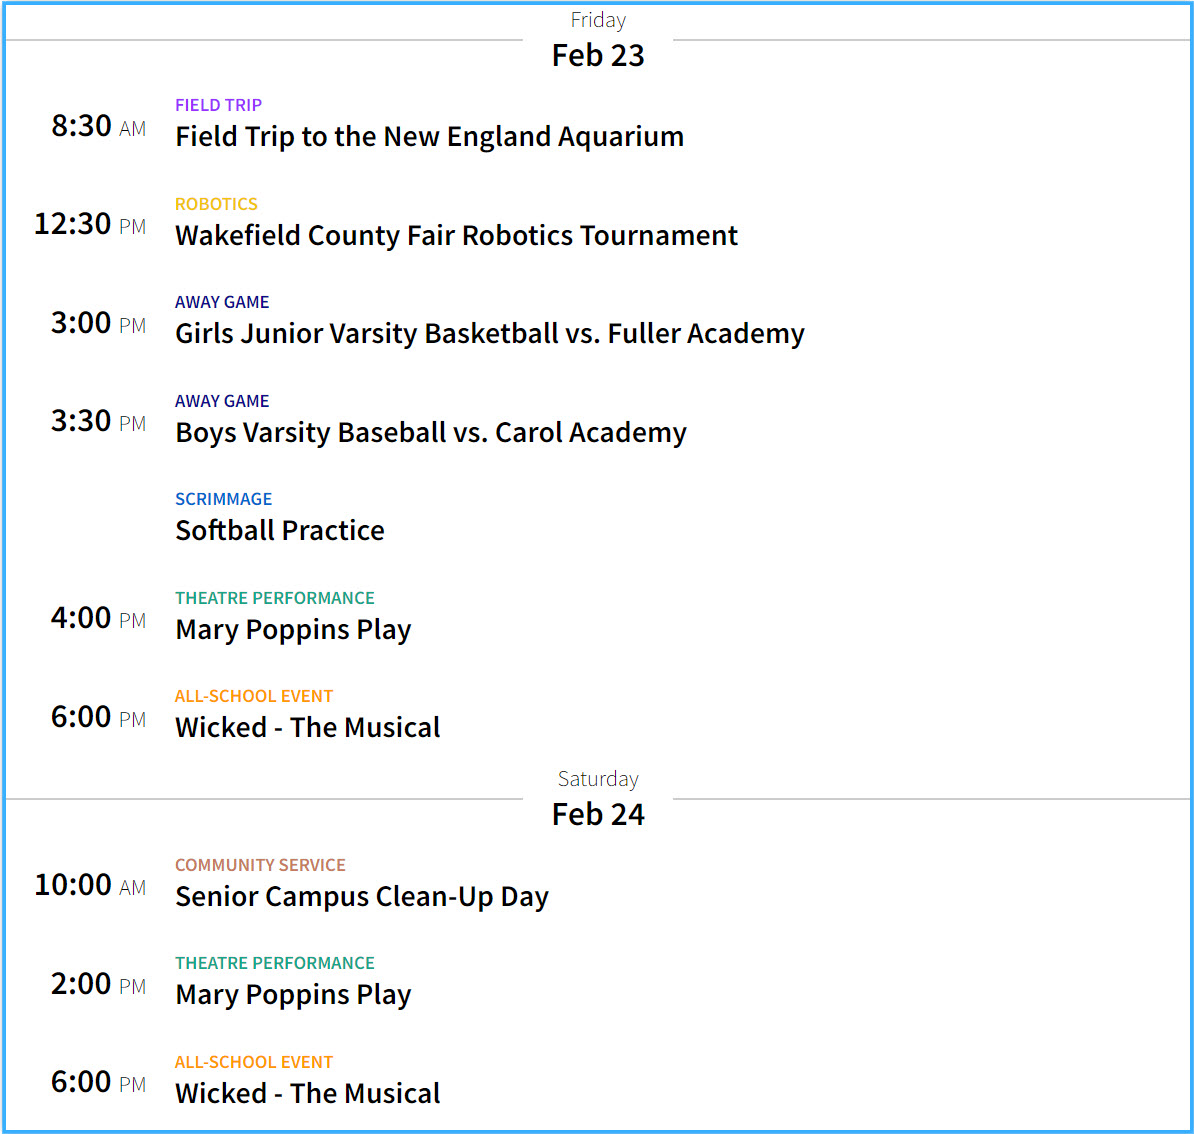Open Saturday's Mary Poppins Play event
The image size is (1194, 1134).
(293, 995)
